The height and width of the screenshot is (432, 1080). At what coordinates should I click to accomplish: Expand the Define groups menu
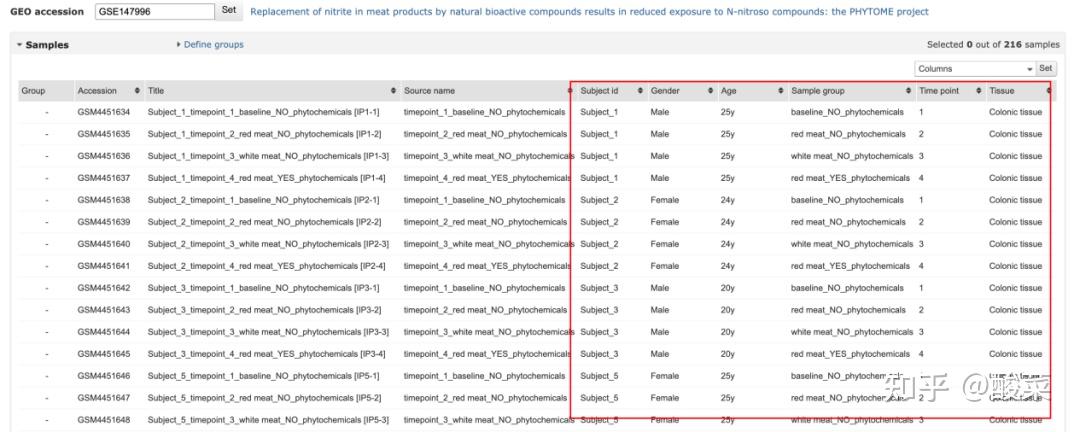(x=210, y=45)
